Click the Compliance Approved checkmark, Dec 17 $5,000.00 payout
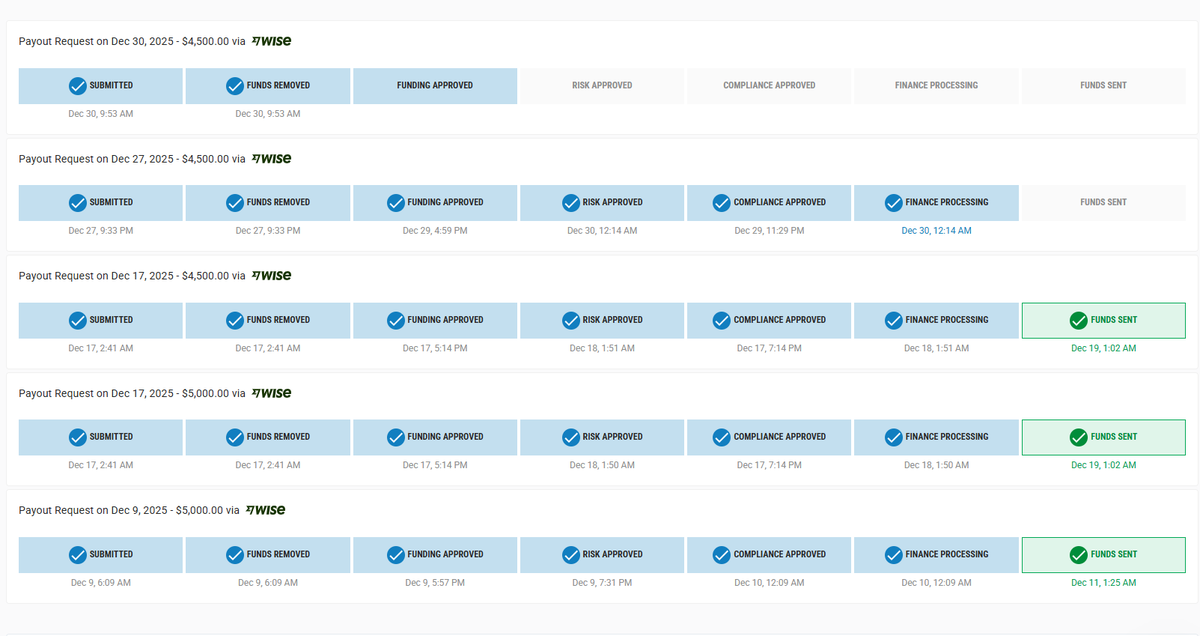1200x636 pixels. [722, 437]
